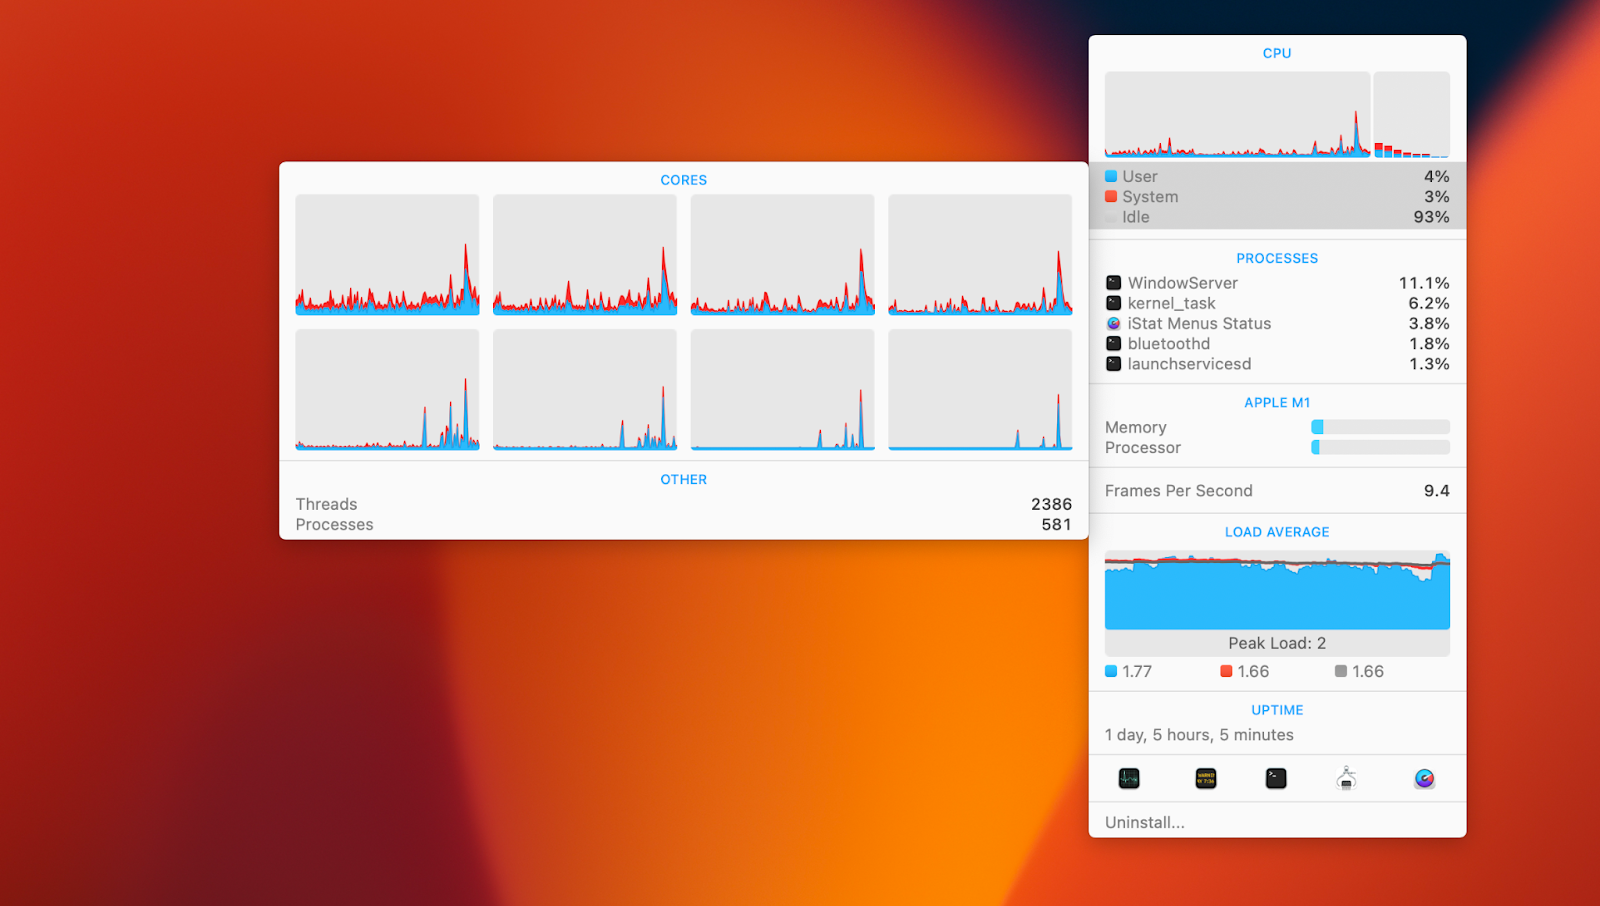Launch the System Information icon

[x=1346, y=778]
